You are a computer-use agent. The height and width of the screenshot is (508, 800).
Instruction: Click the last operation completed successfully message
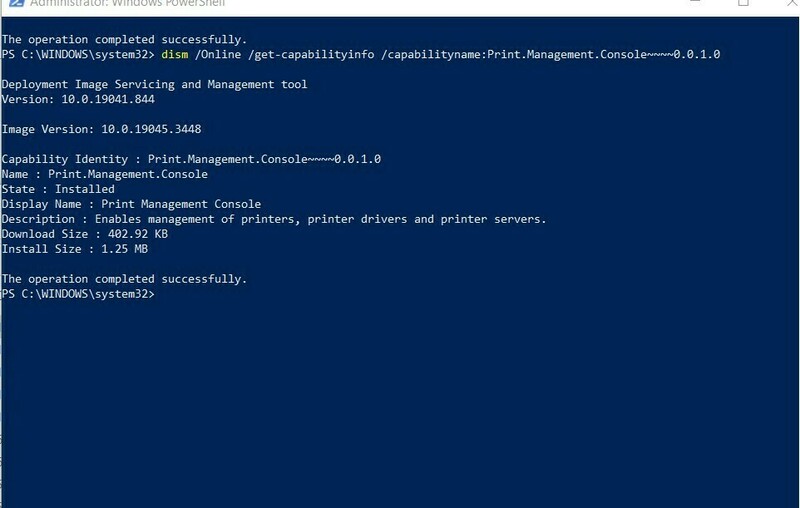click(124, 279)
